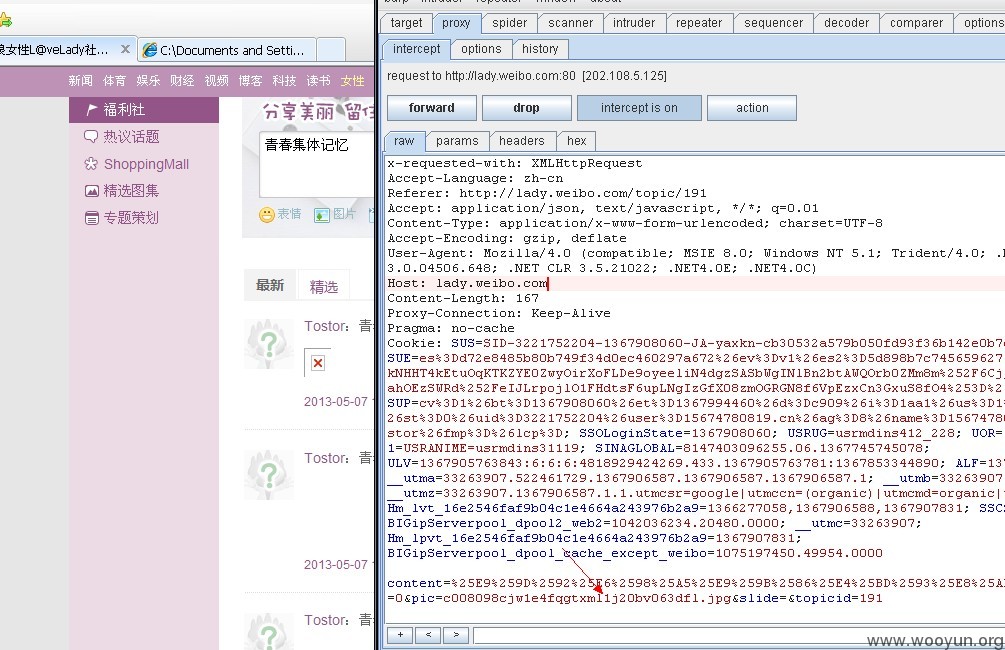Switch to C:\Documents and Setti... browser tab
Image resolution: width=1005 pixels, height=650 pixels.
(x=226, y=50)
